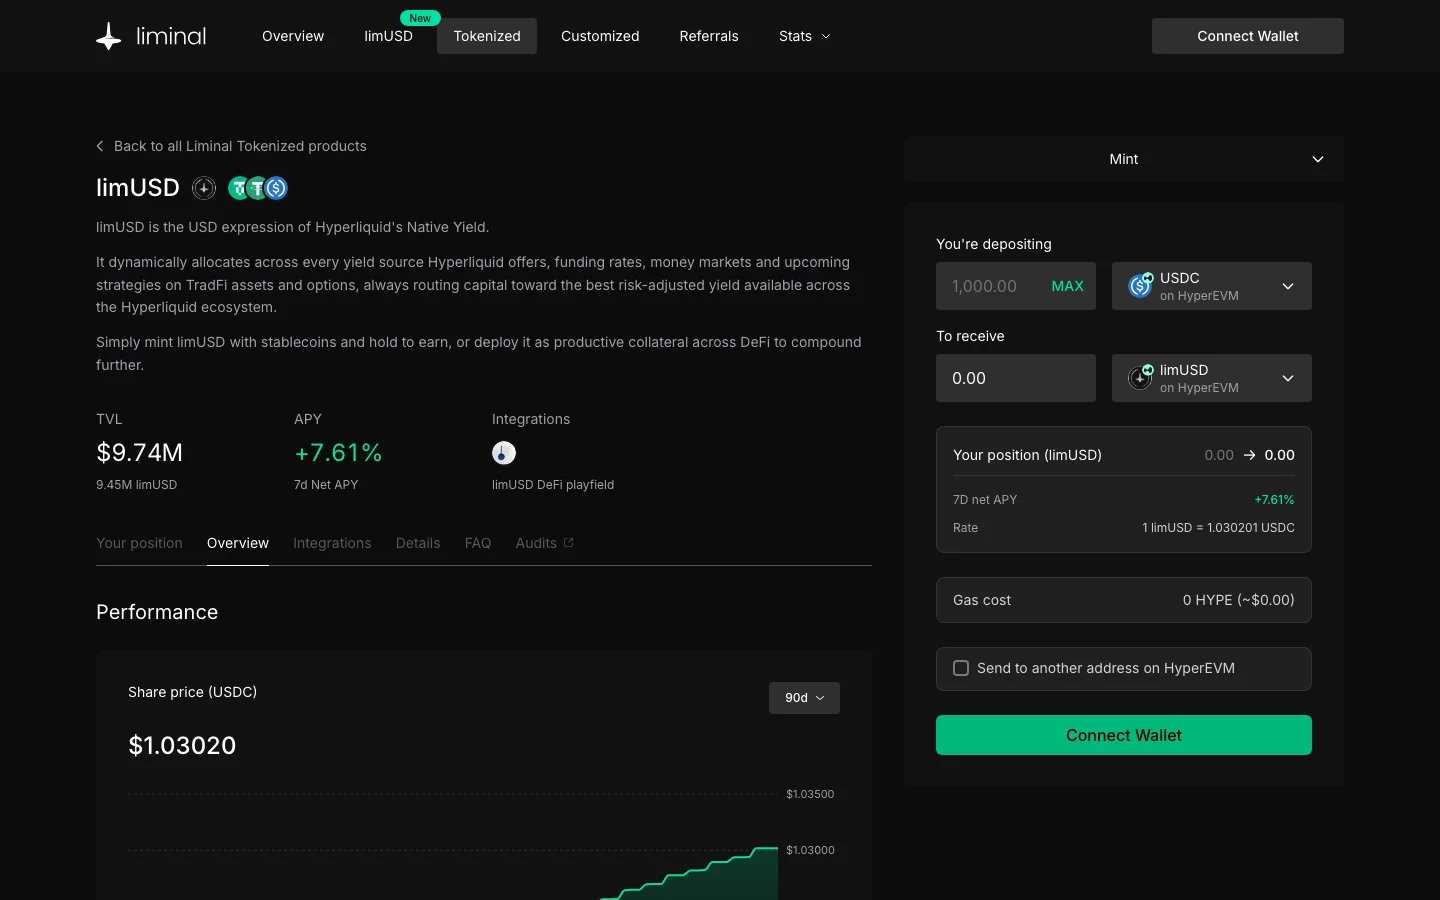Click the back arrow beside Back to all Liminal
Image resolution: width=1440 pixels, height=900 pixels.
point(100,146)
